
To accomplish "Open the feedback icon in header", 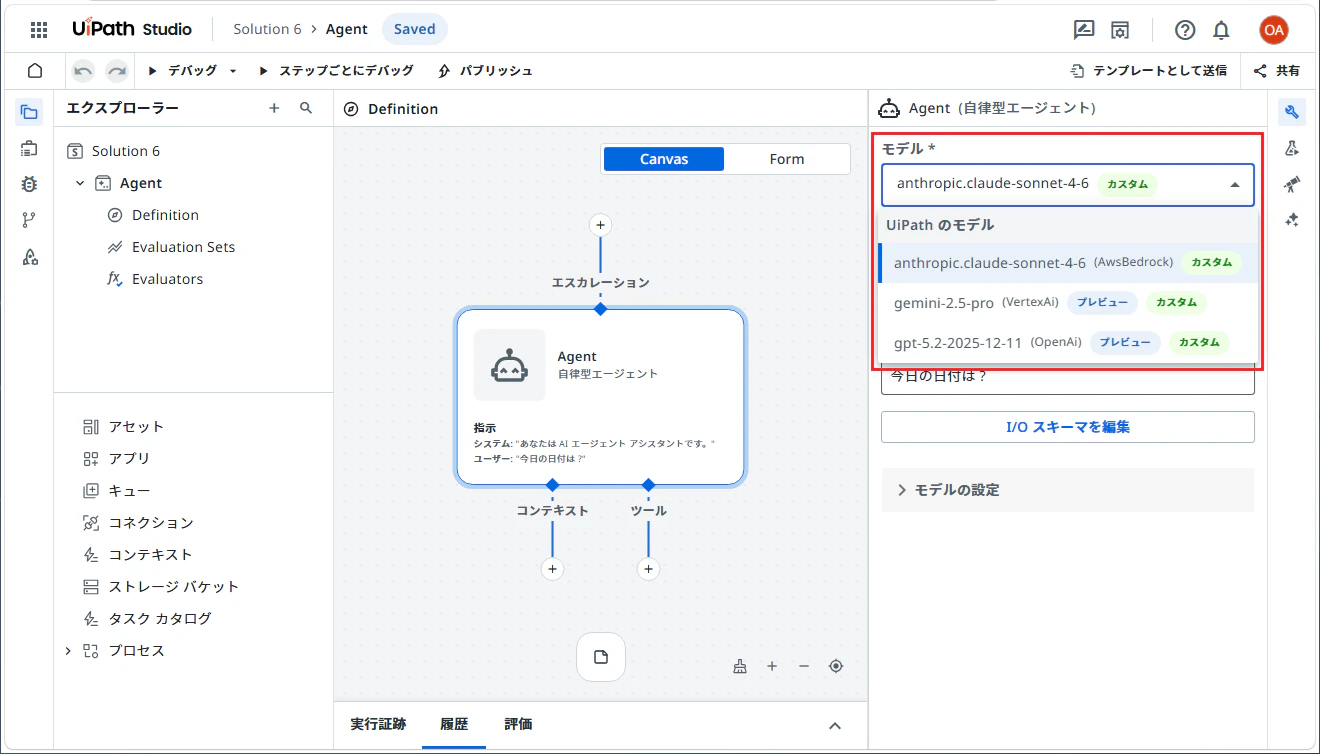I will pos(1084,29).
